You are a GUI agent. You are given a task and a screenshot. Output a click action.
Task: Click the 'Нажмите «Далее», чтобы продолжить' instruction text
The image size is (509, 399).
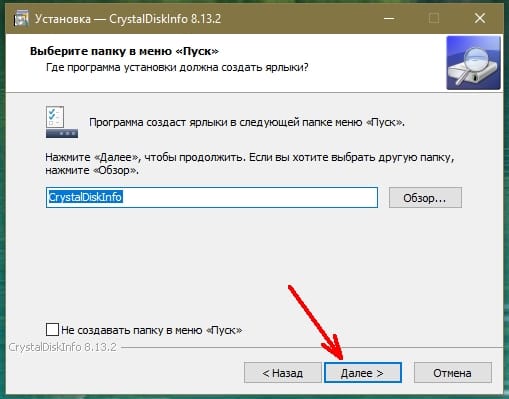tap(250, 164)
